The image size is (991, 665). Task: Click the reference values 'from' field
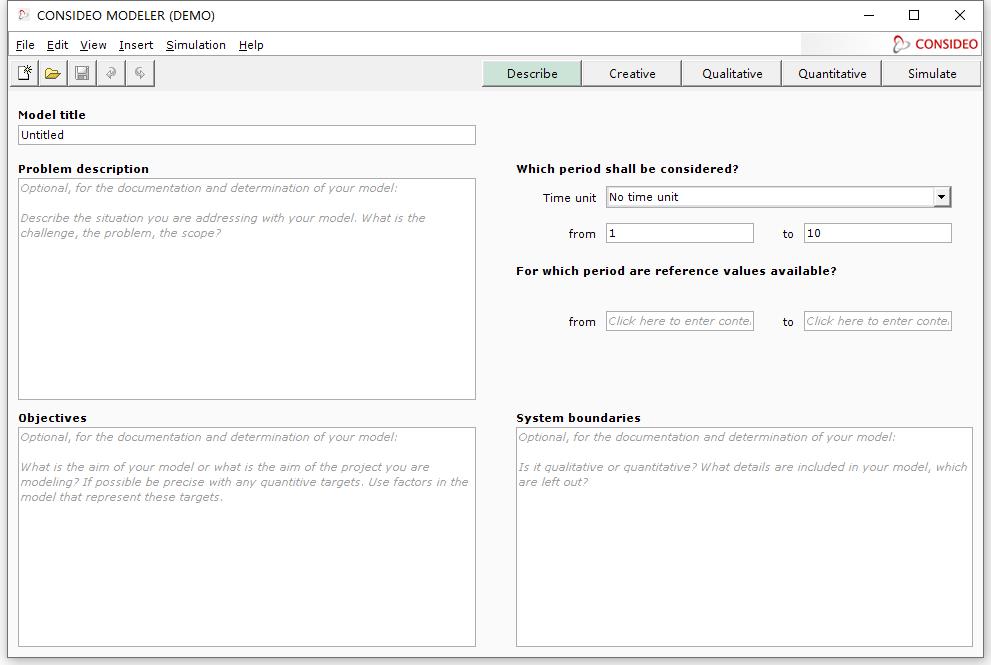point(679,321)
